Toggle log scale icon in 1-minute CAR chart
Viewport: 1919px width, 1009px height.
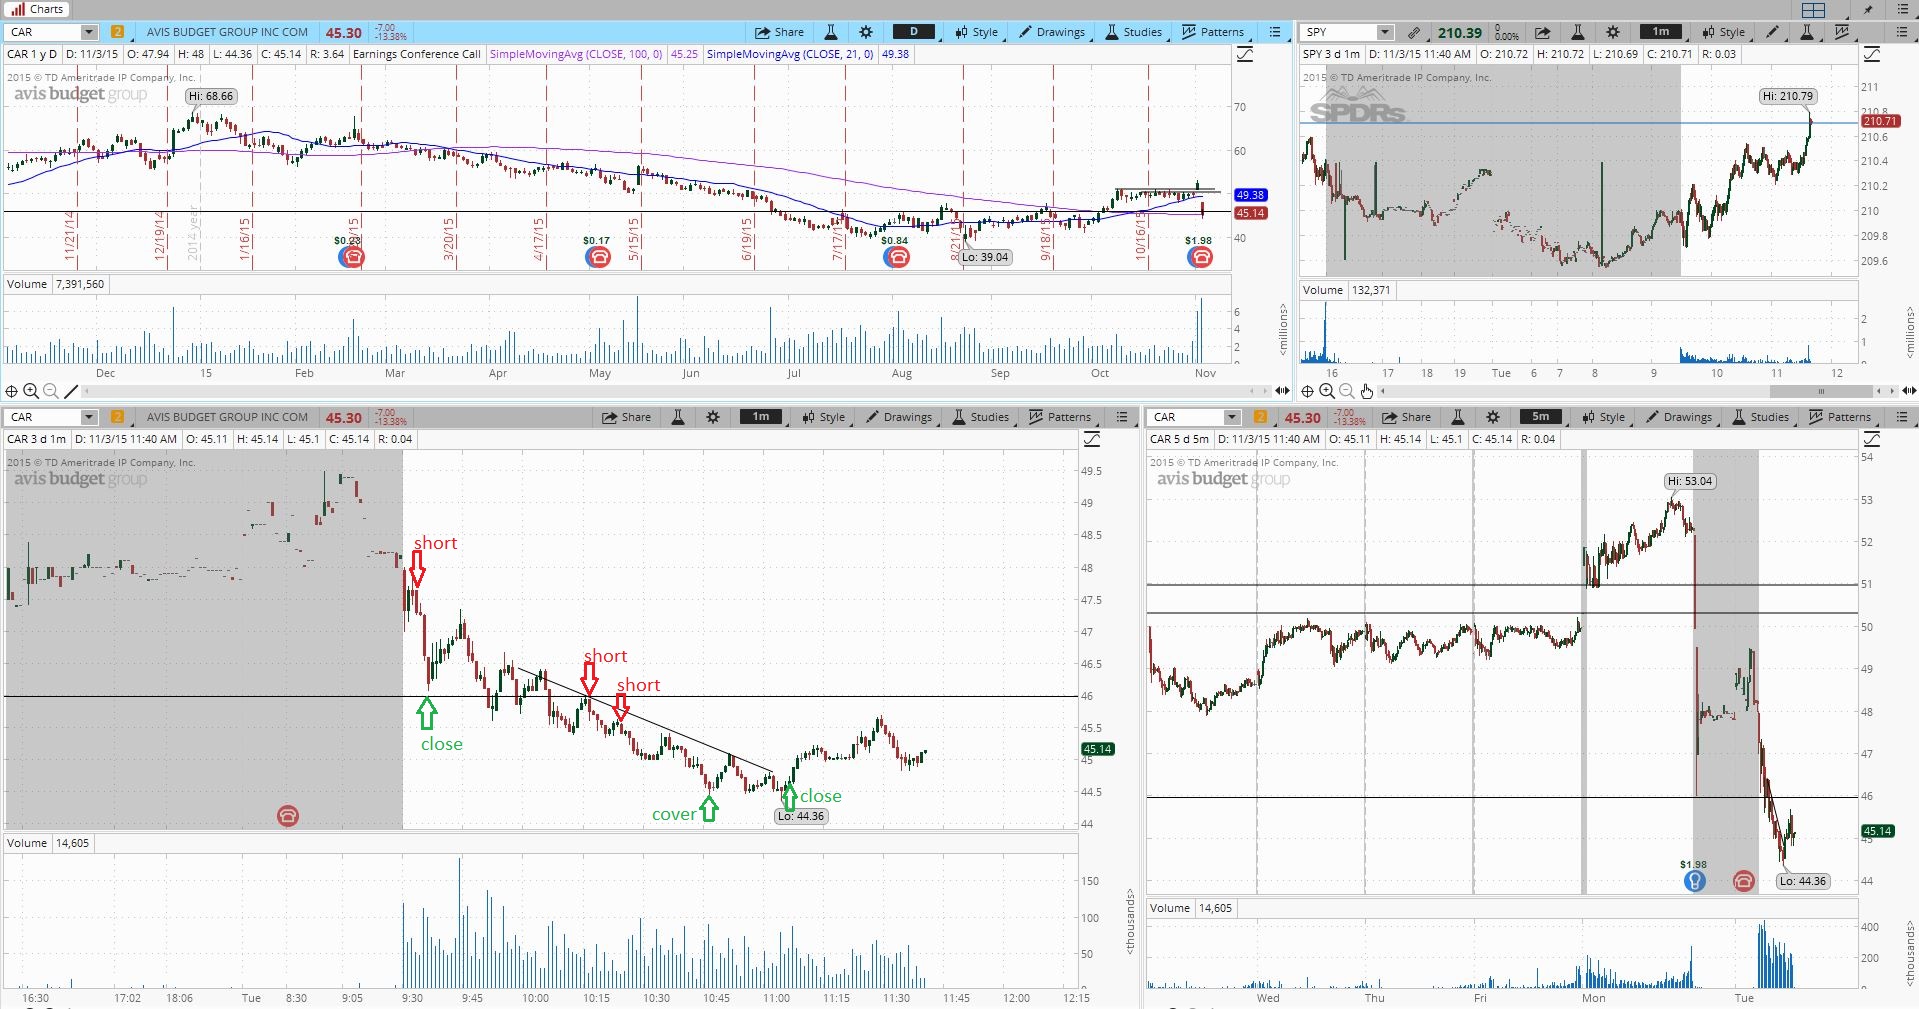[1092, 439]
